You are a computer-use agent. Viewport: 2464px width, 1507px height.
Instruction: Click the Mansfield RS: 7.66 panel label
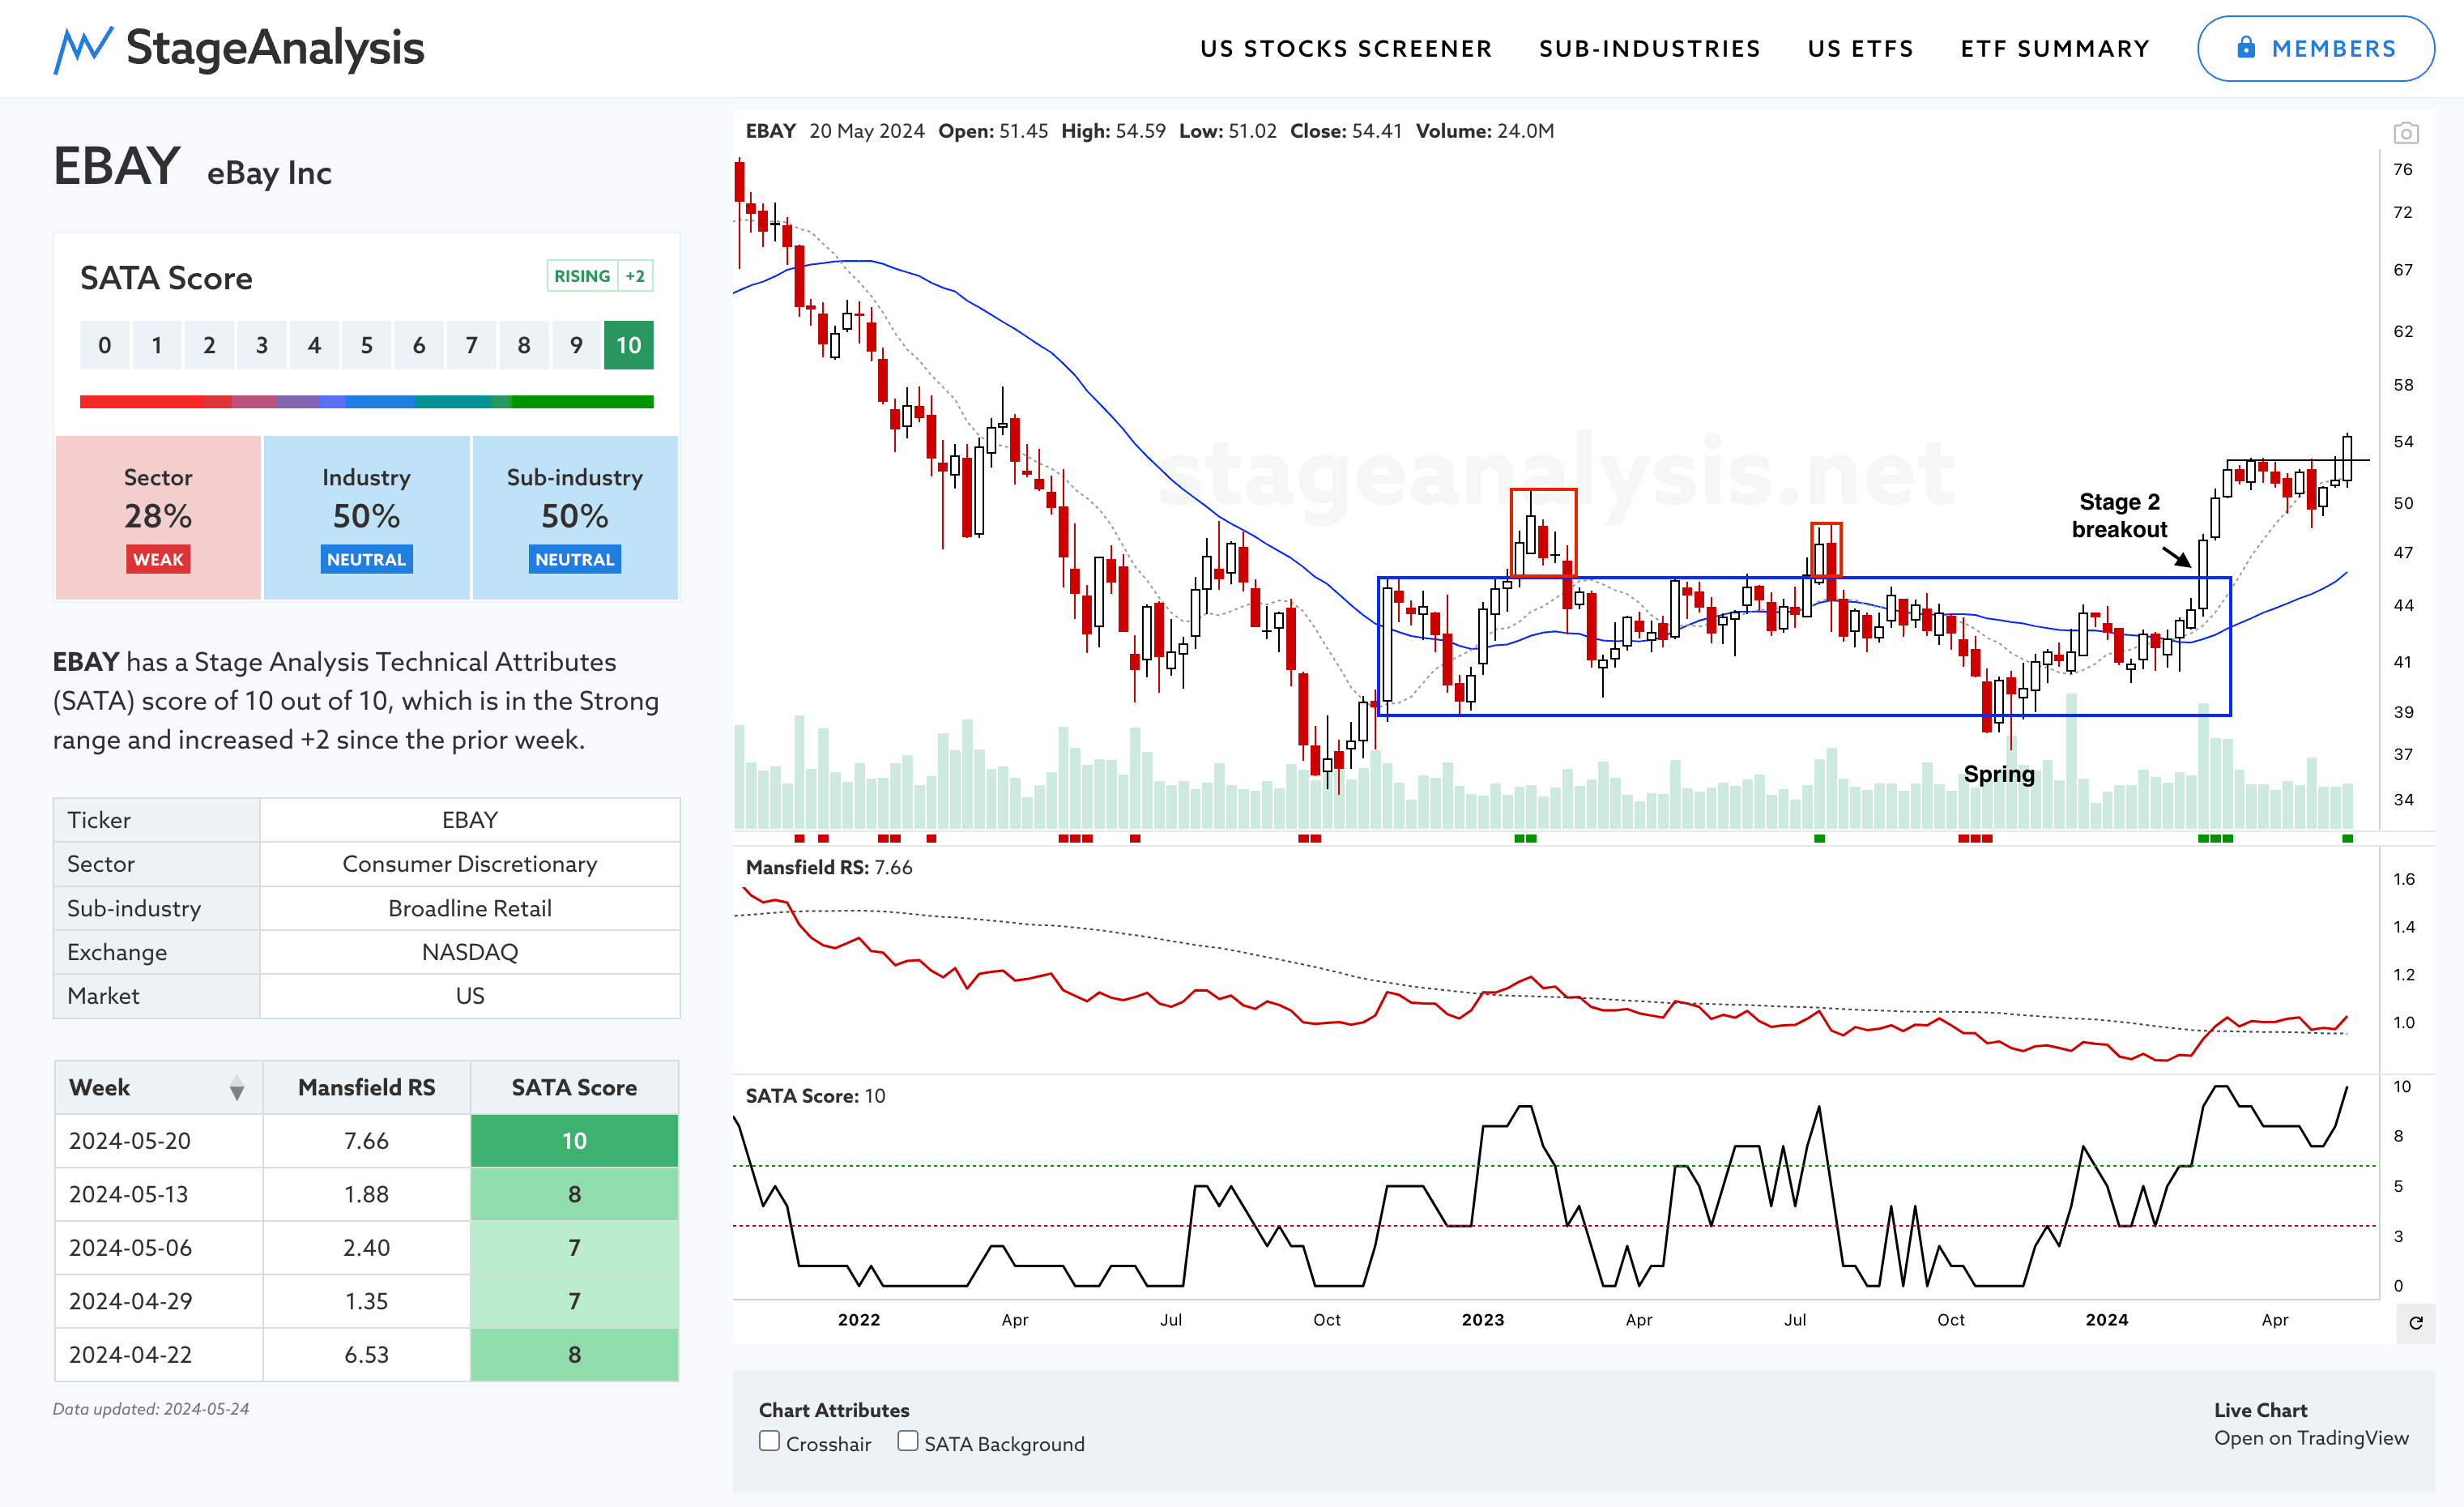[x=829, y=868]
